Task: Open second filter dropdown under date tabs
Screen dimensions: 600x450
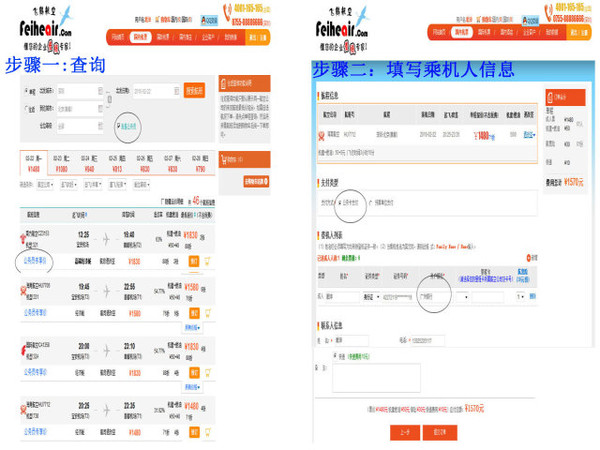Action: (x=69, y=185)
